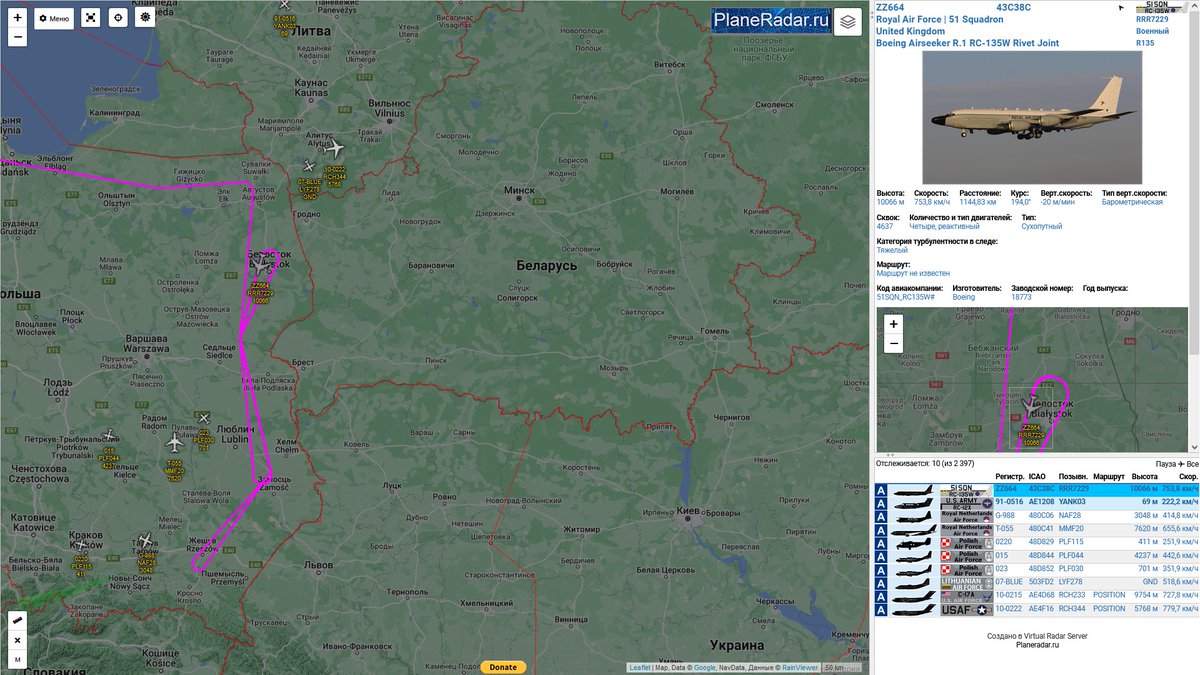Click the Boeing manufacturer value
1200x675 pixels.
click(x=963, y=297)
